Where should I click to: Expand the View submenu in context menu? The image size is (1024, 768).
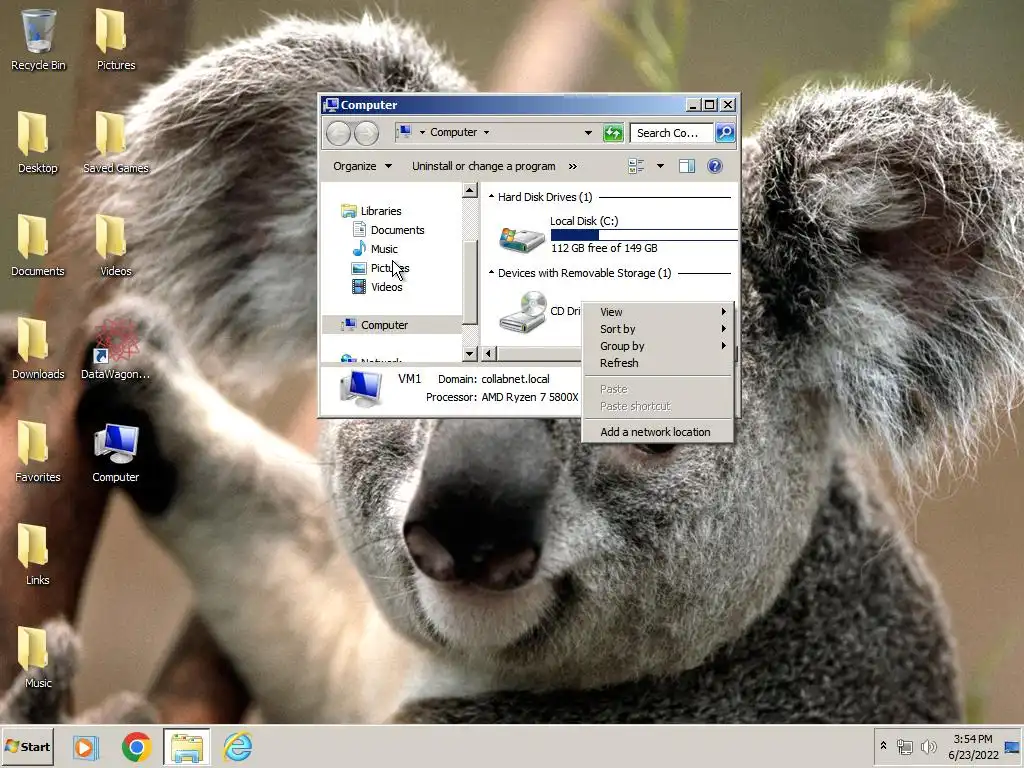658,312
